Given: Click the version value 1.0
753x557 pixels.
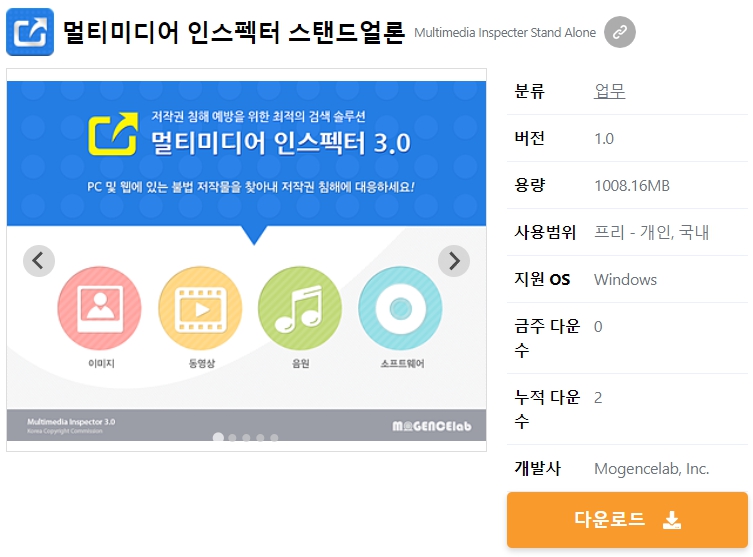Looking at the screenshot, I should point(604,139).
